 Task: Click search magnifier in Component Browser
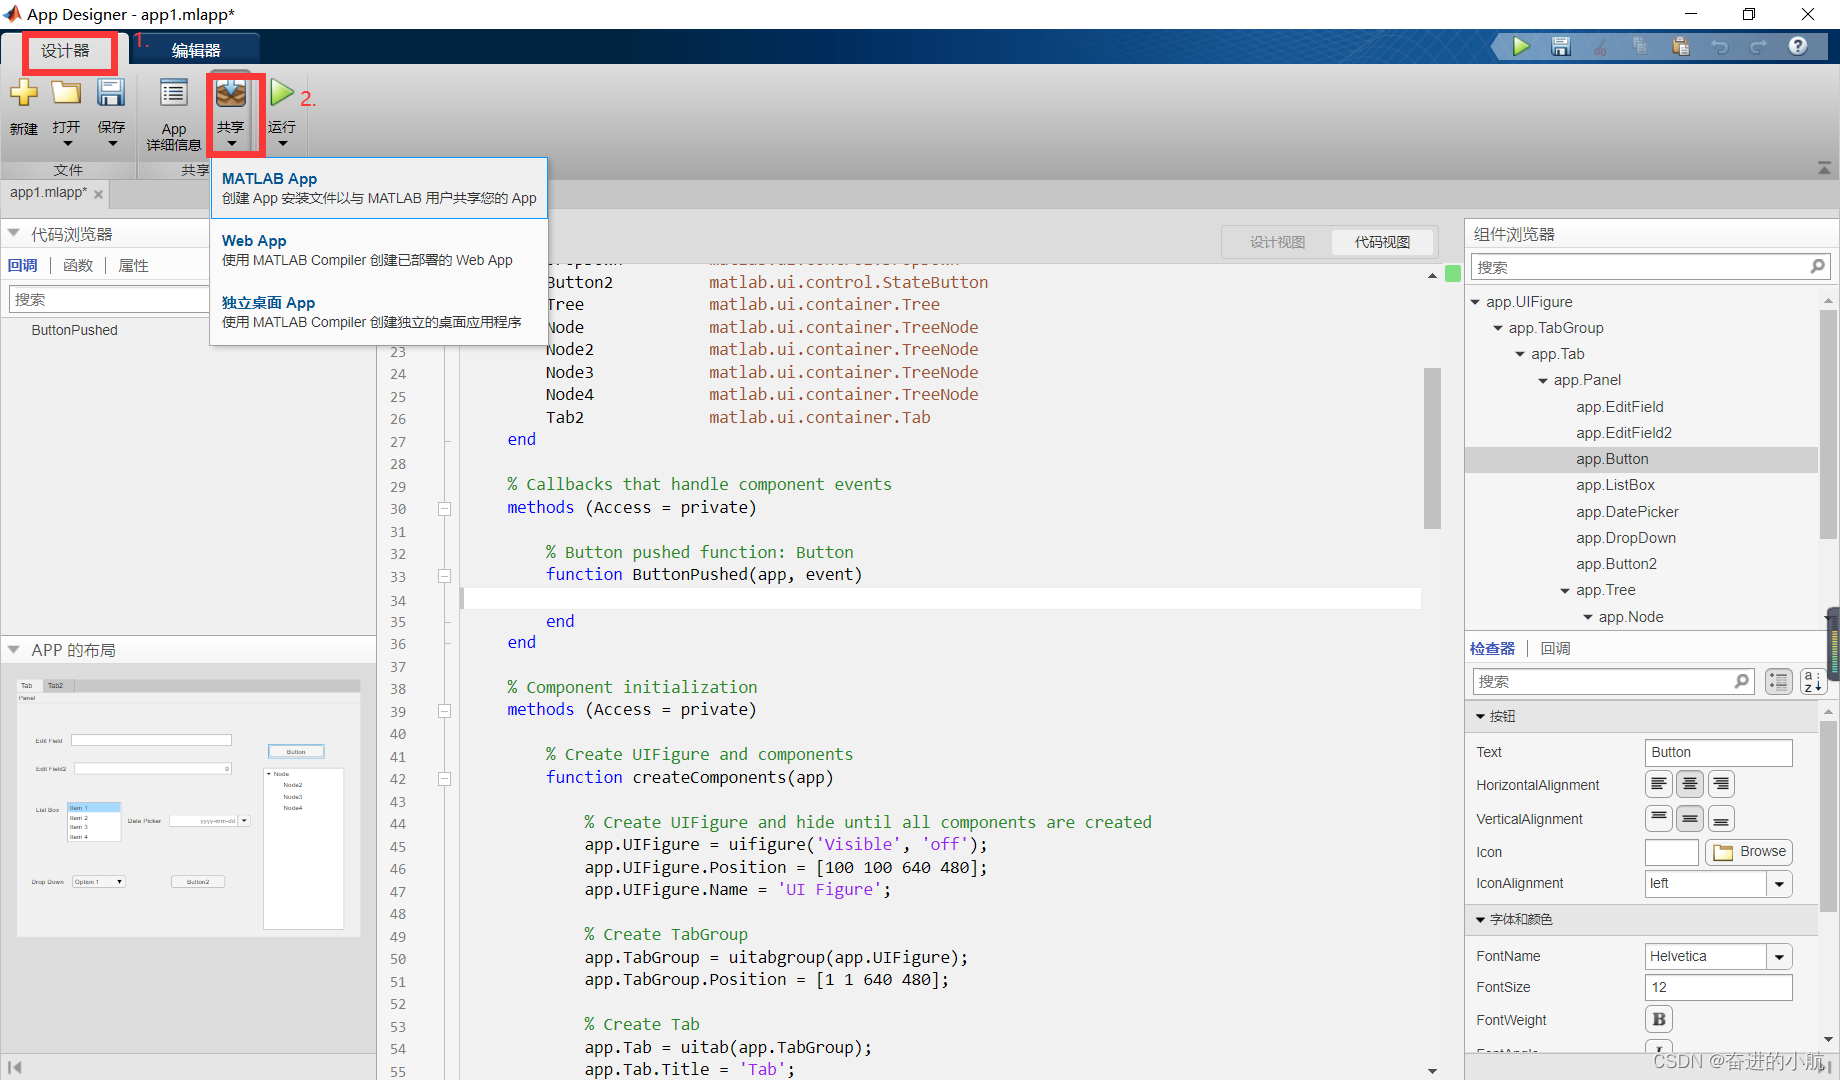[x=1817, y=266]
